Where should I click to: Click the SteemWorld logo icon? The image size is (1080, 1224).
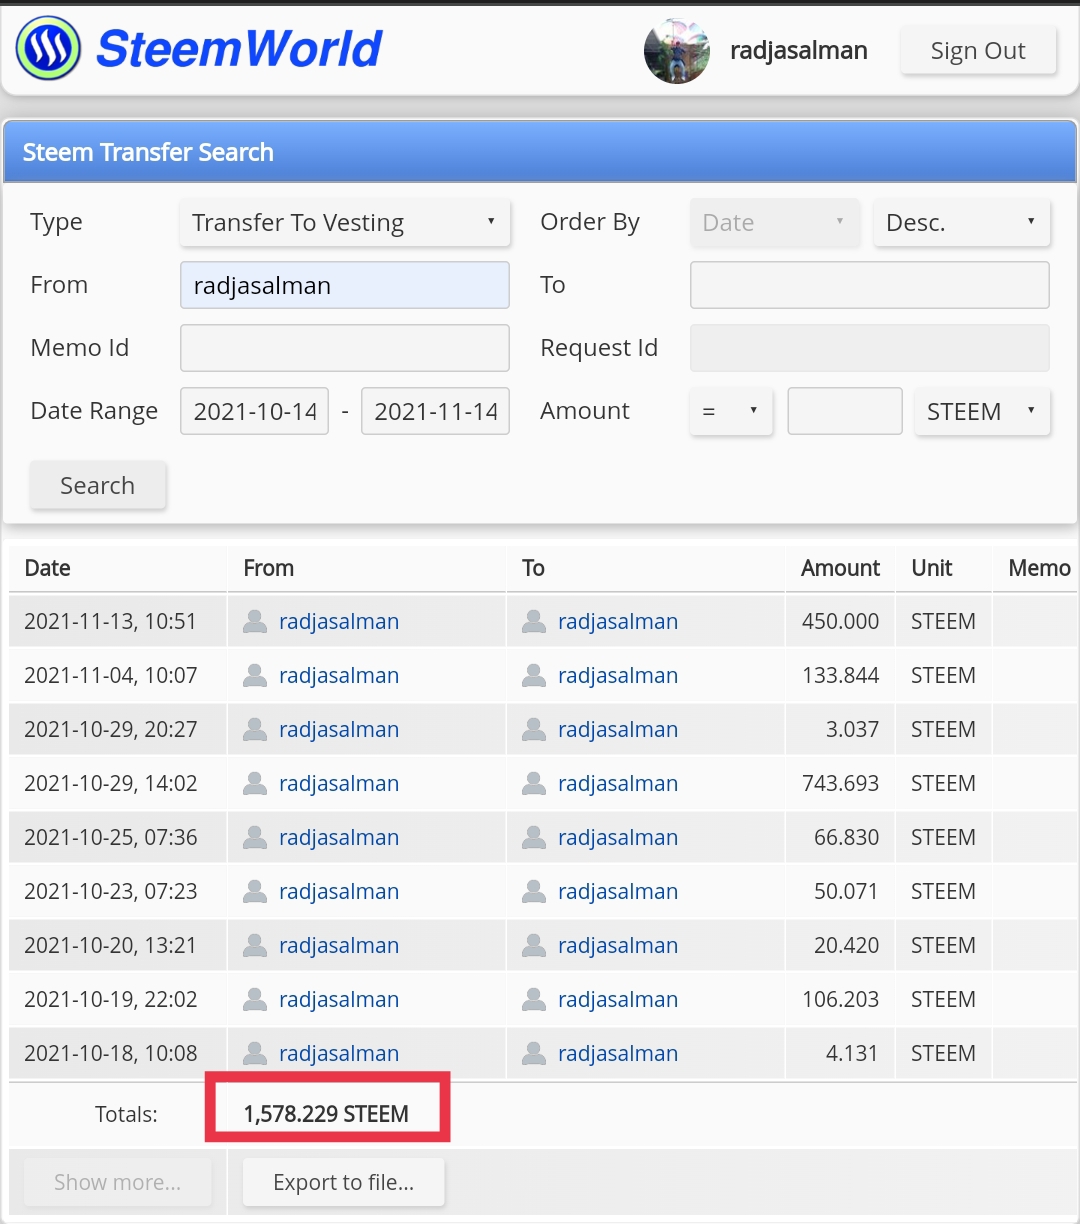click(x=48, y=48)
